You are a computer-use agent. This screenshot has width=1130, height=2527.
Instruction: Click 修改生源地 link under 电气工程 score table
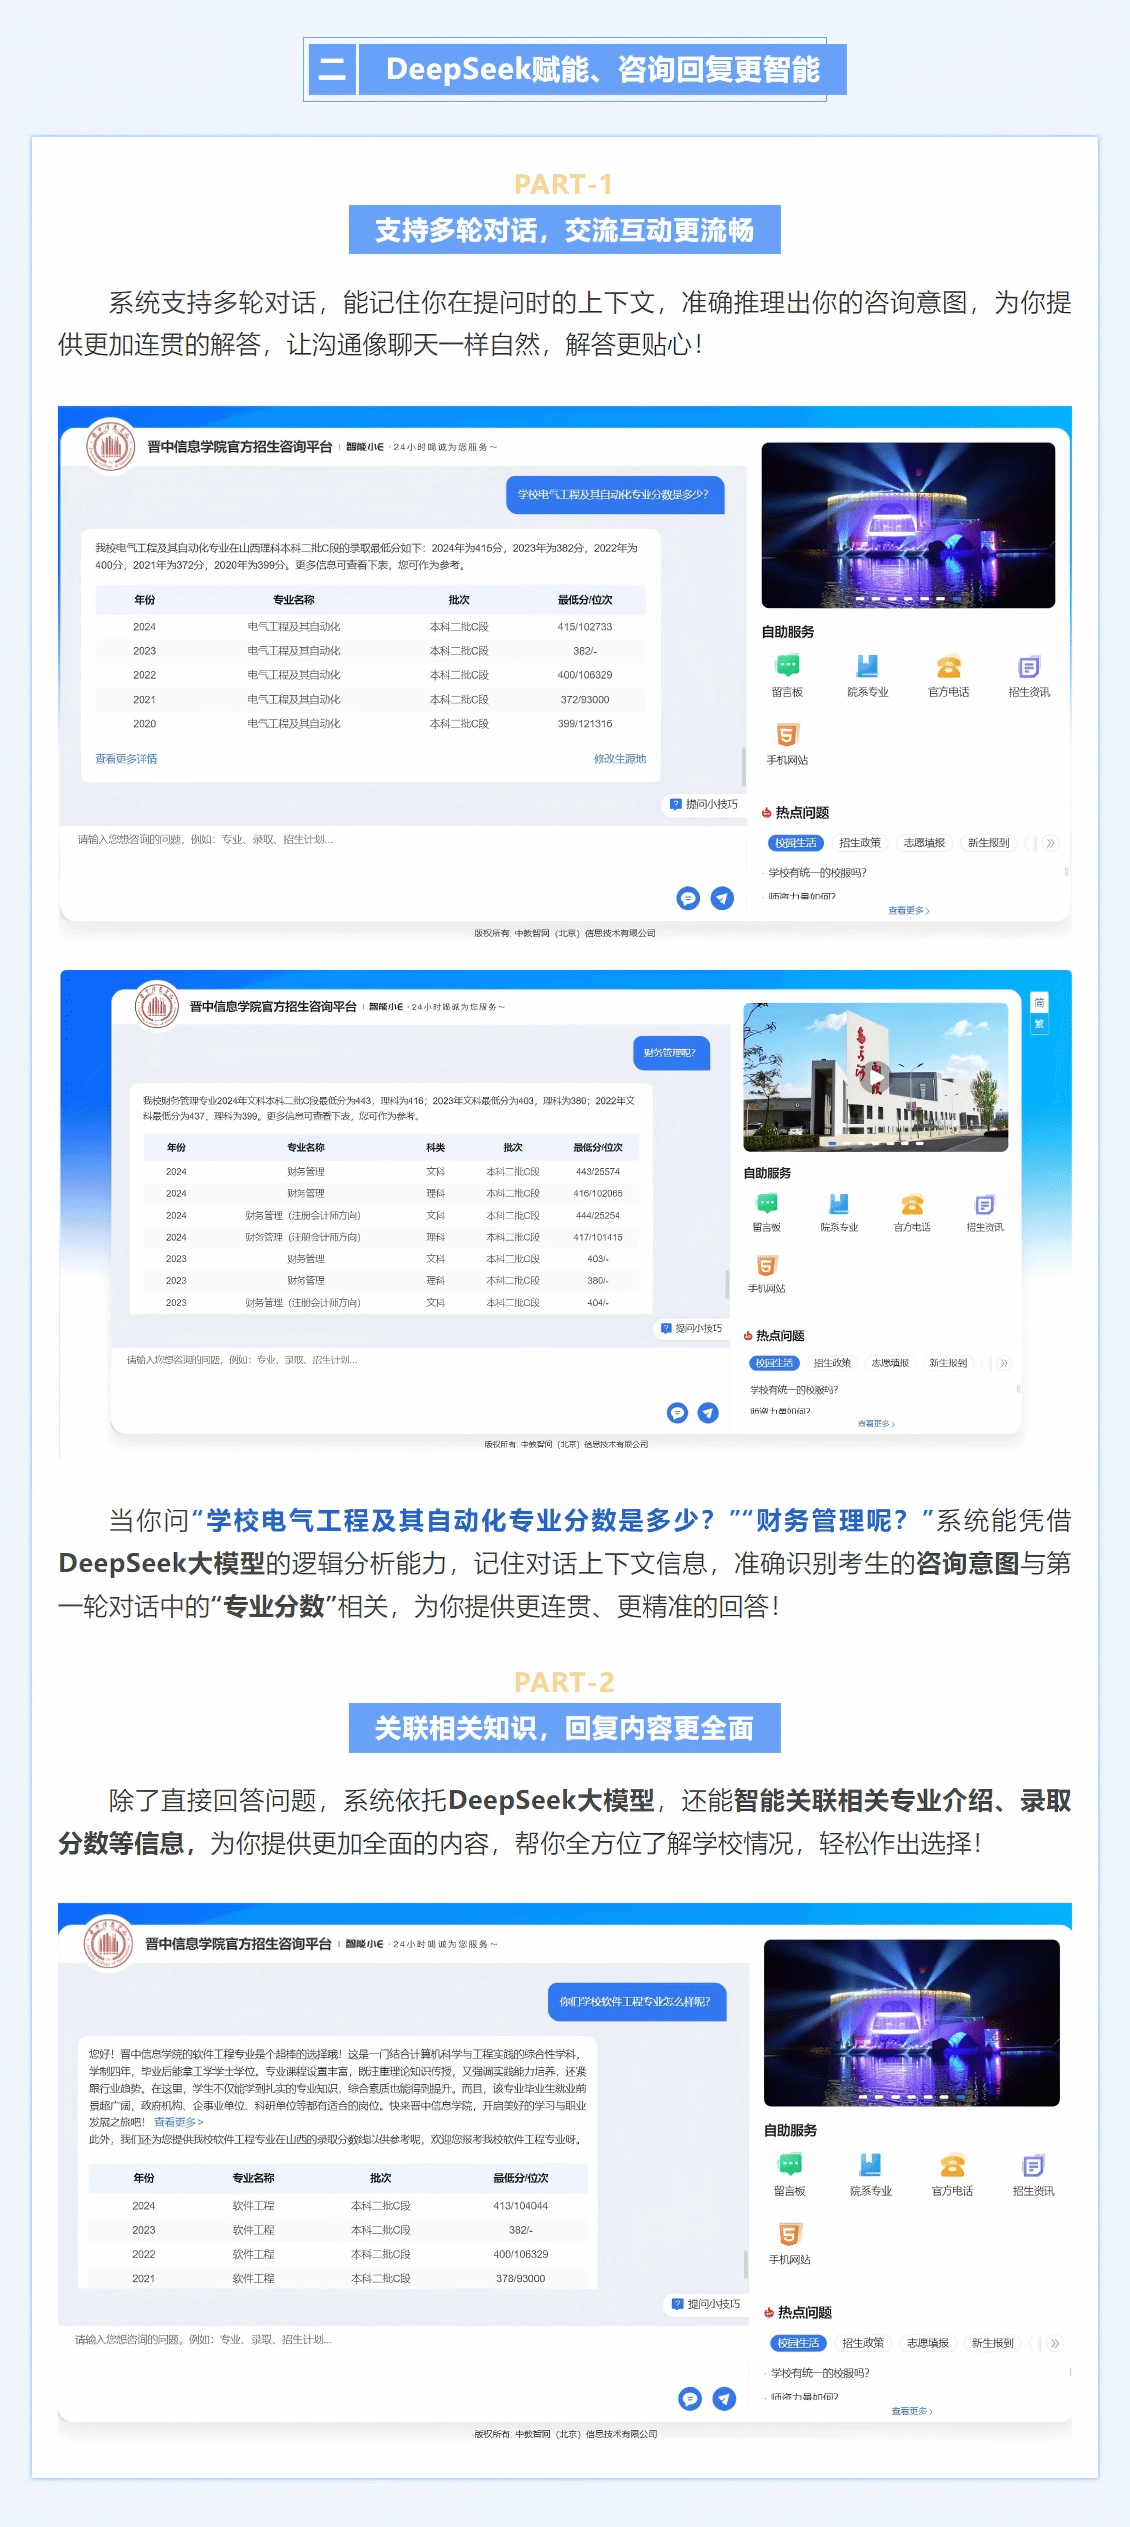point(620,759)
